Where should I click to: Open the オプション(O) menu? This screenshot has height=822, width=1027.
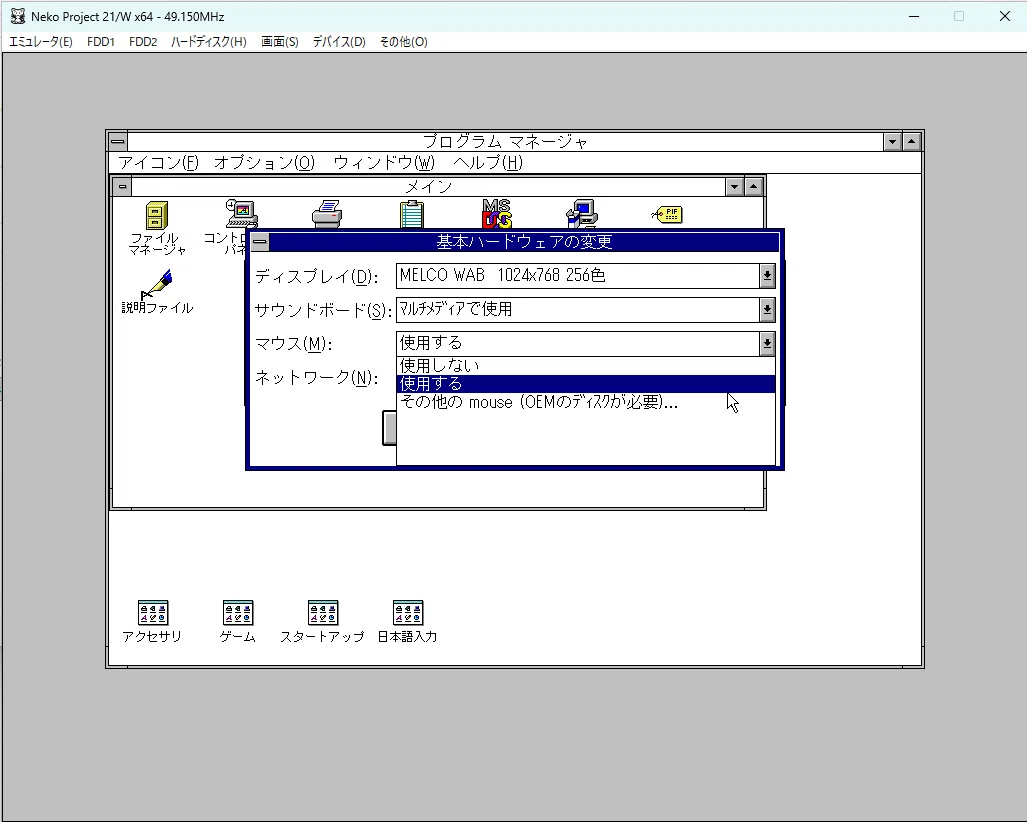point(265,162)
